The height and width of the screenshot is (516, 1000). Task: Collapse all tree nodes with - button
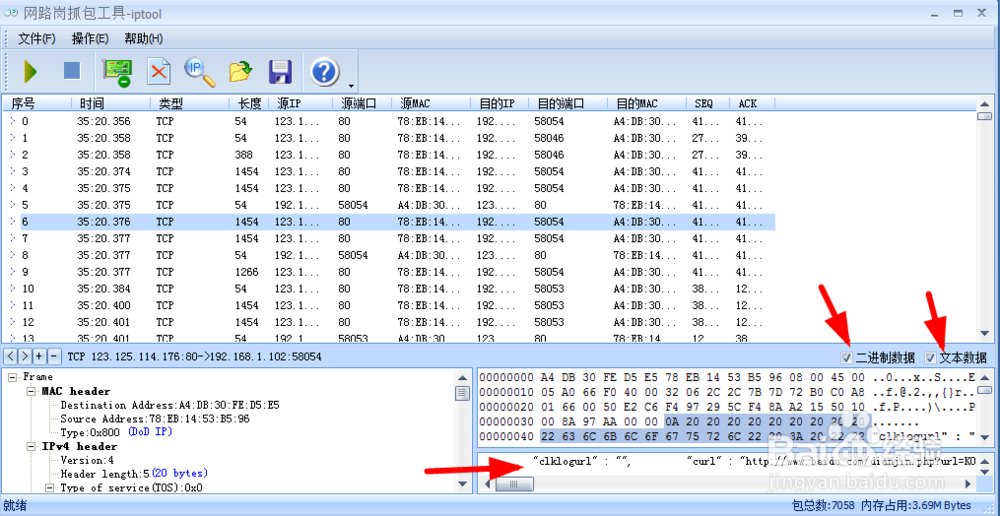coord(54,357)
